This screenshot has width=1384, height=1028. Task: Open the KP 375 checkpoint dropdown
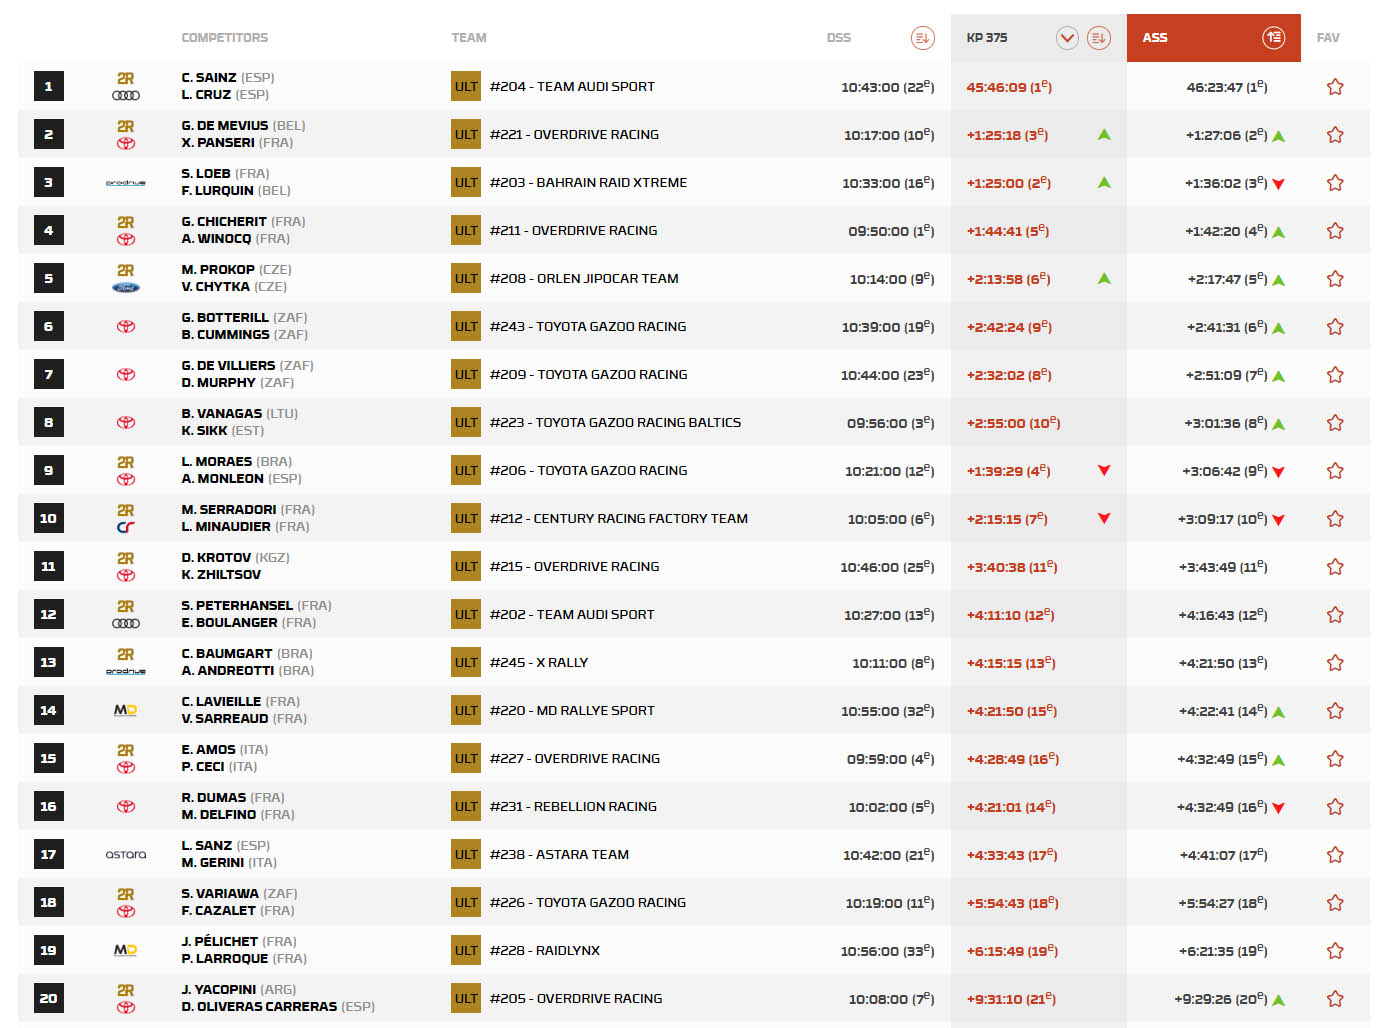point(1067,38)
